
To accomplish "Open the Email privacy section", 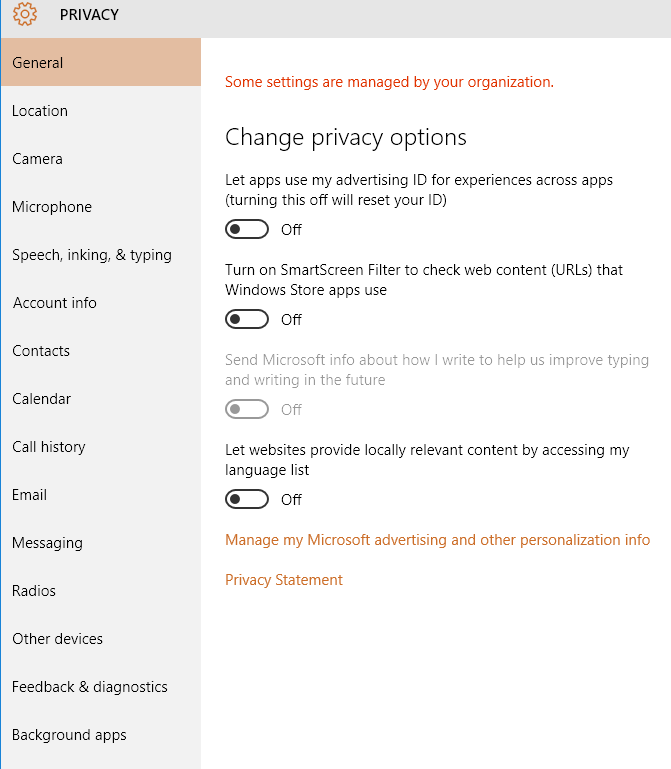I will [x=30, y=495].
